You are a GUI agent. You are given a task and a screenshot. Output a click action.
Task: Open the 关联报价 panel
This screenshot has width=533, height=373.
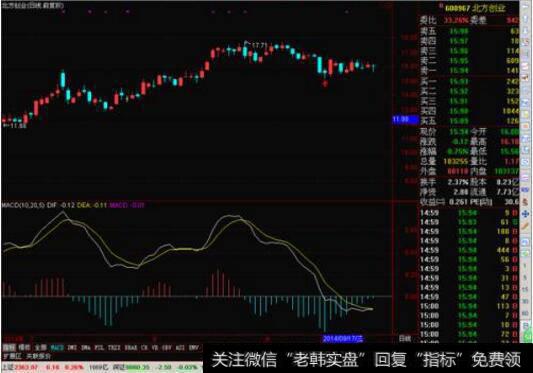tap(38, 356)
